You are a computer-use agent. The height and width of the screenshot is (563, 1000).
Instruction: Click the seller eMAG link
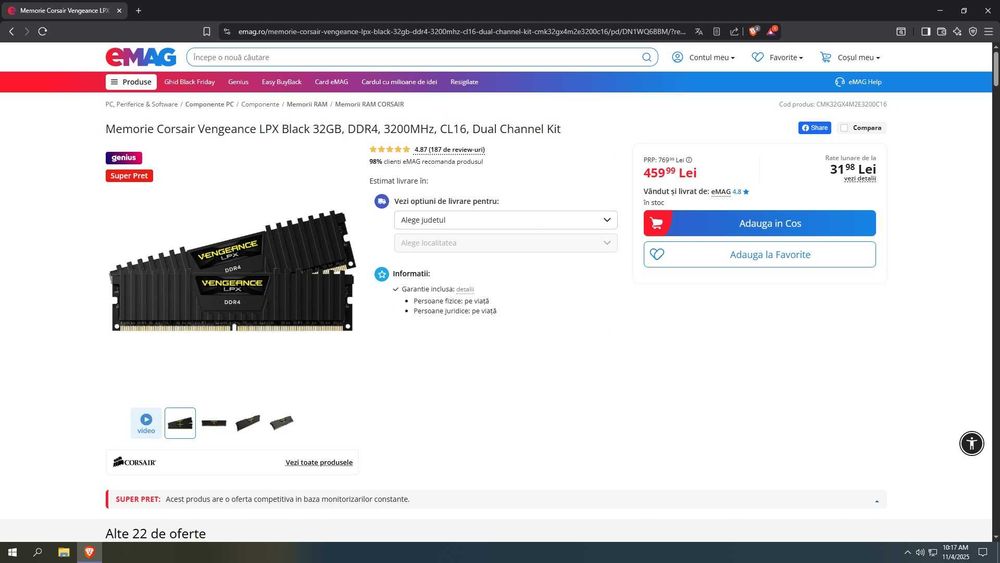(x=721, y=191)
